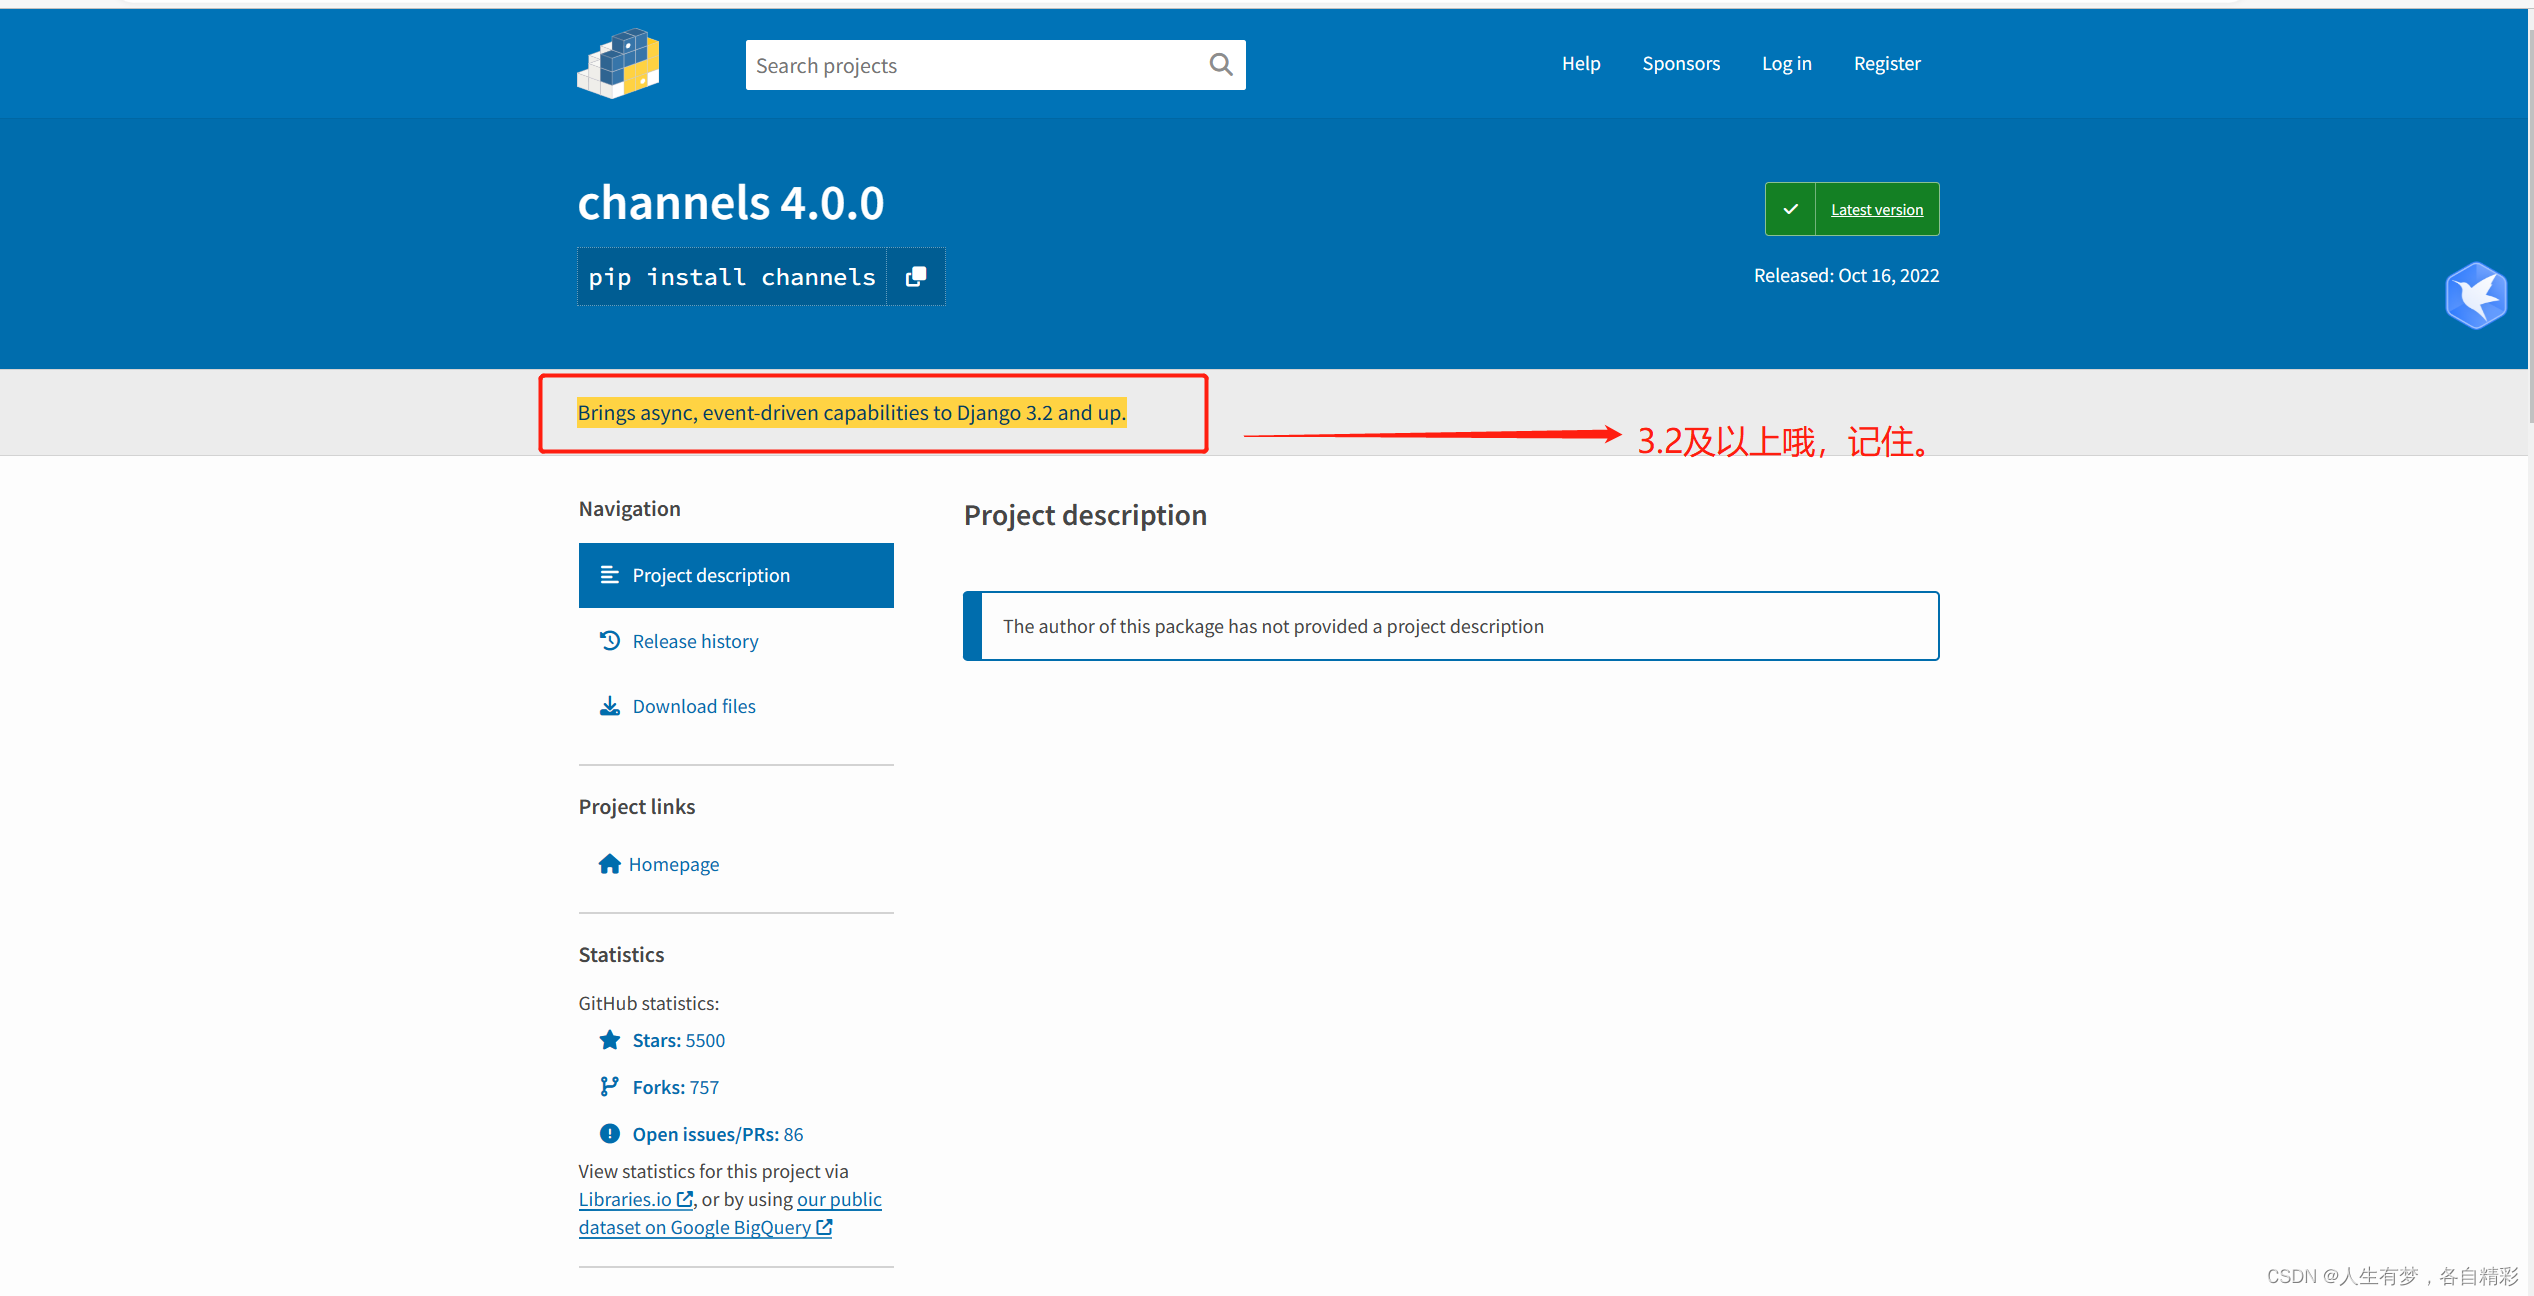Screen dimensions: 2534x1296
Task: Copy the pip install command via clipboard icon
Action: coord(915,276)
